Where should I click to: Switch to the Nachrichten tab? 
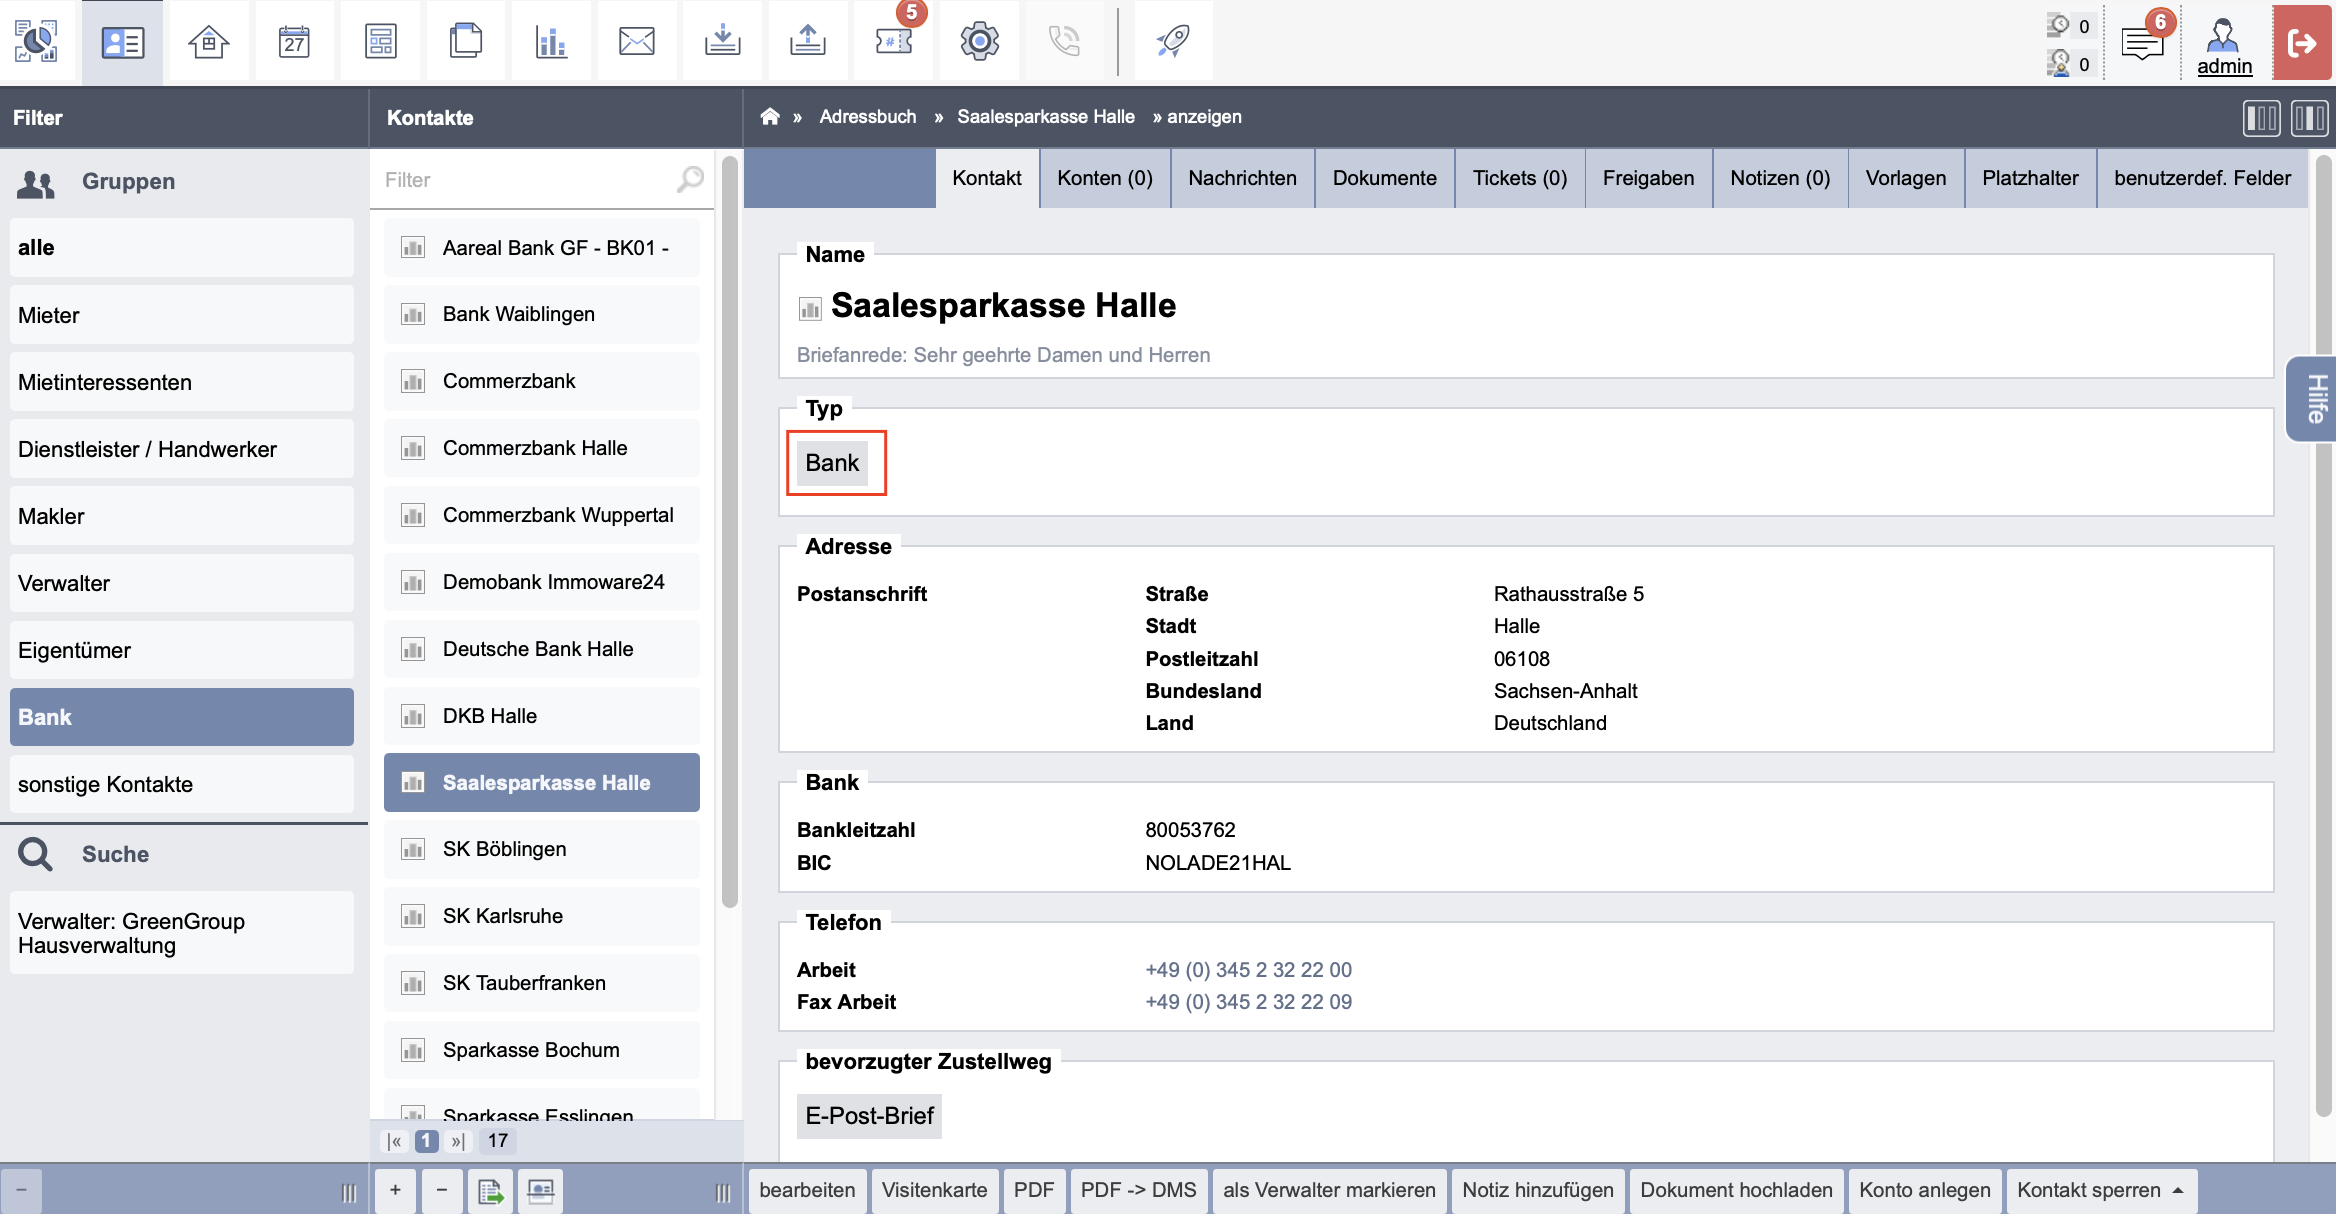tap(1242, 178)
